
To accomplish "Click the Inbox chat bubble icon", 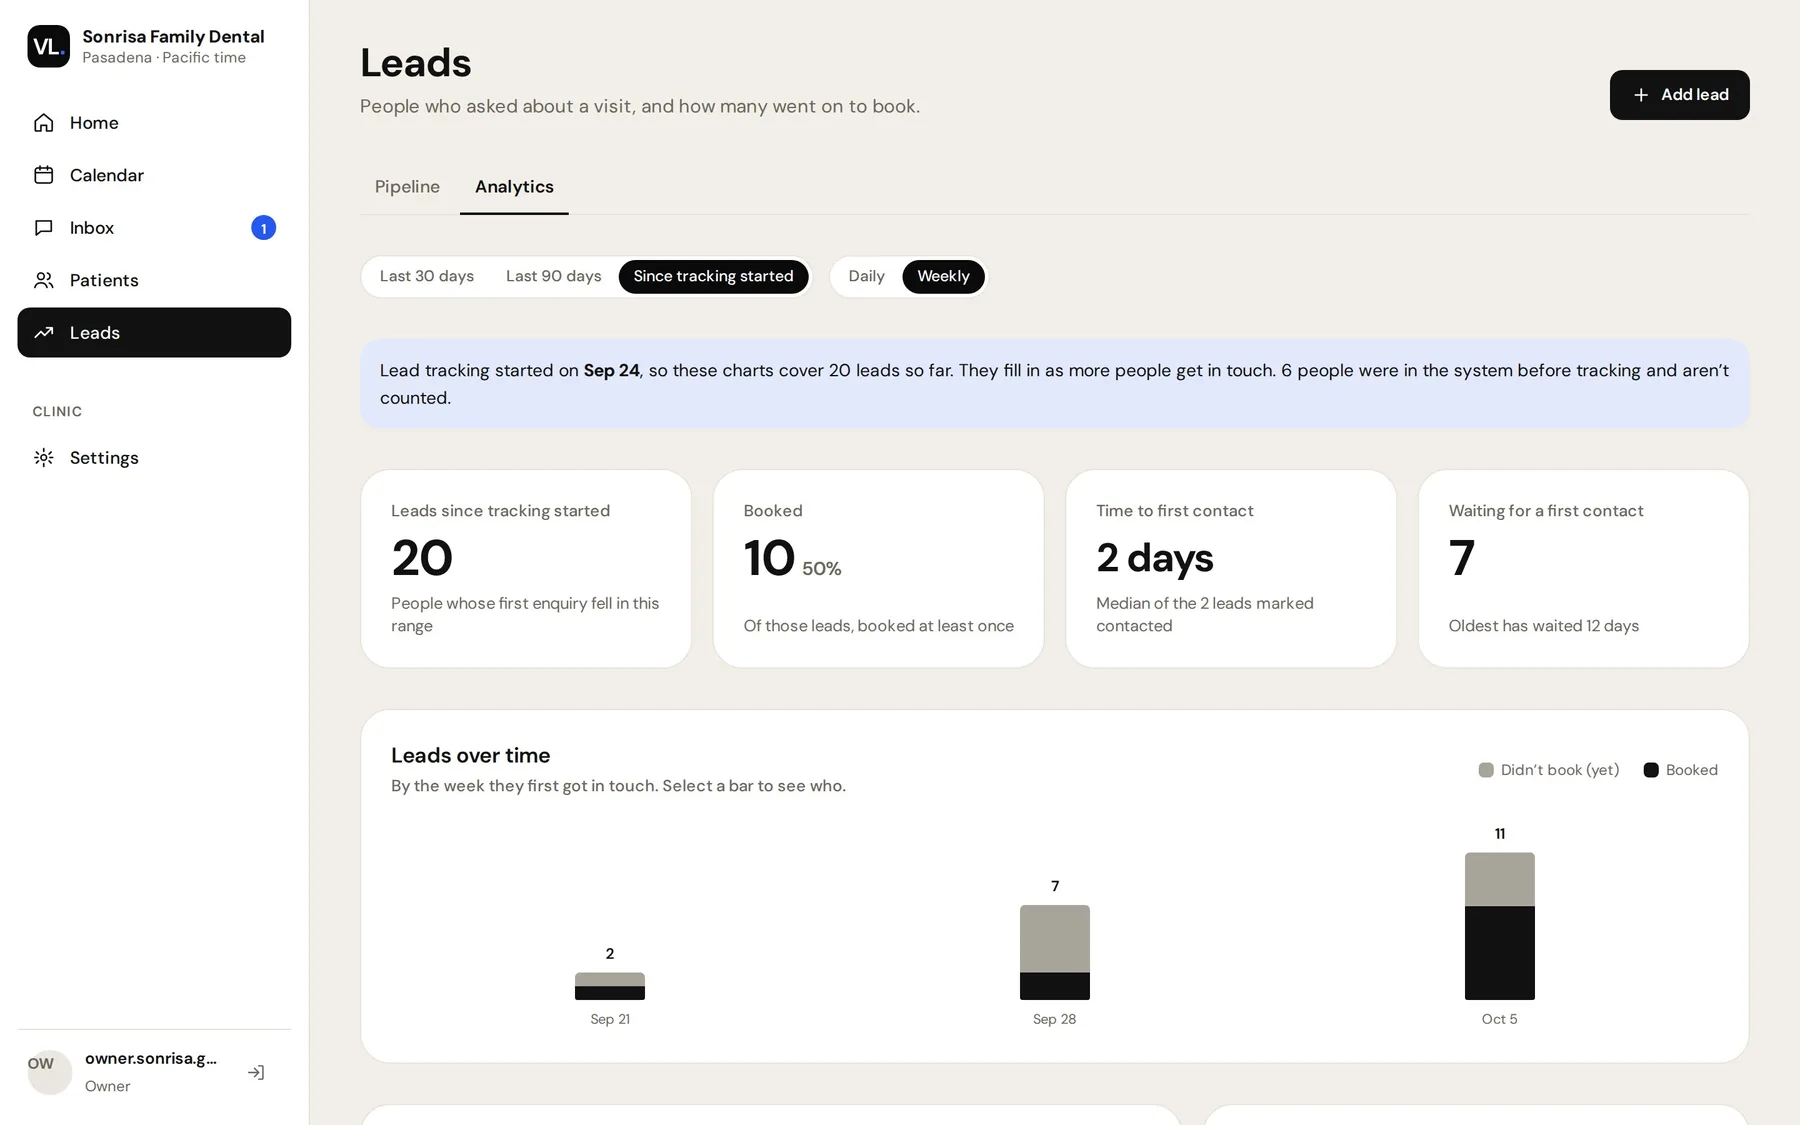I will click(x=43, y=228).
